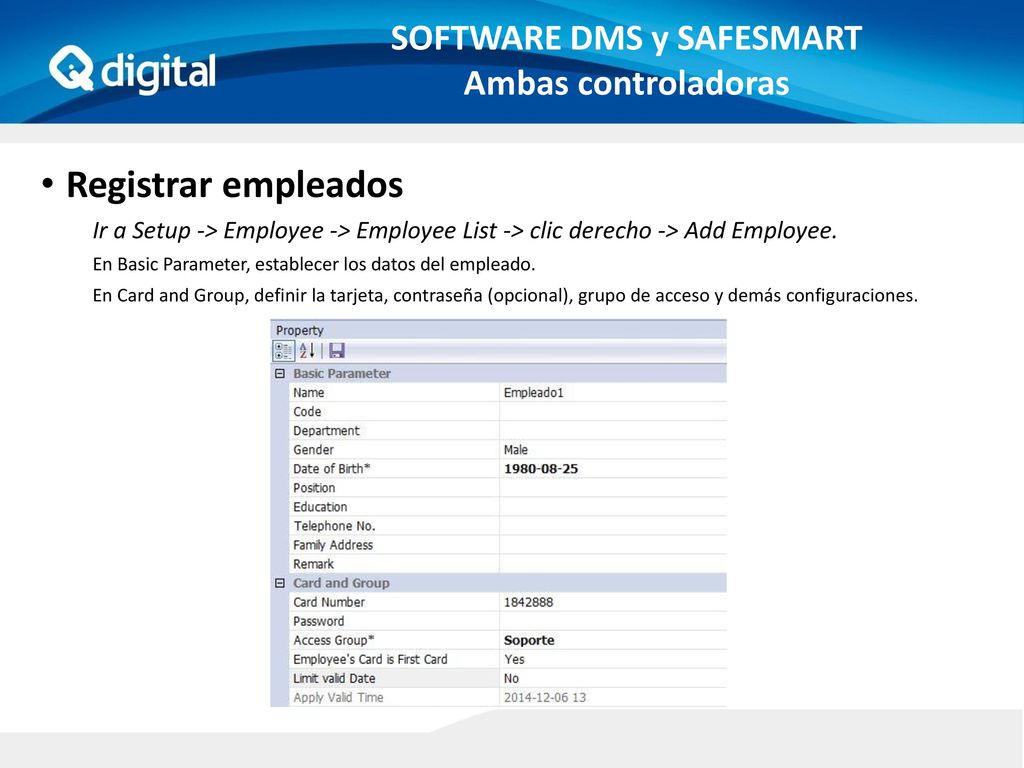This screenshot has width=1024, height=768.
Task: Click the empty Department value field
Action: (x=613, y=430)
